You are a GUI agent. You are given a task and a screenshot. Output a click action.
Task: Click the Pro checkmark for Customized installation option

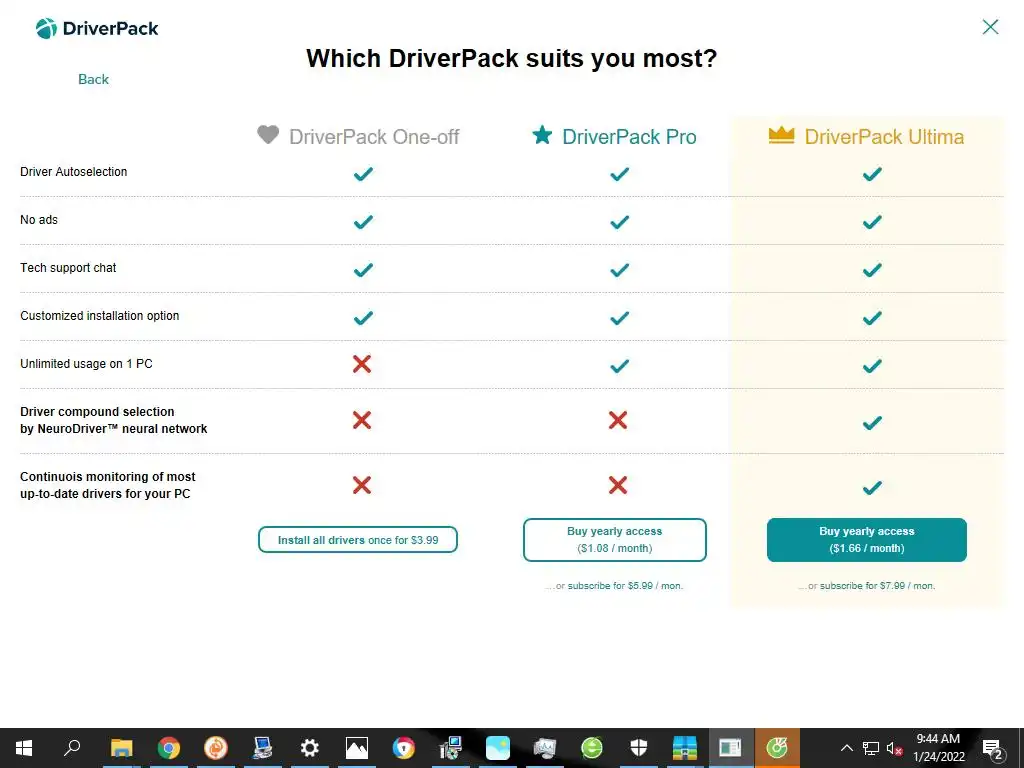coord(619,318)
